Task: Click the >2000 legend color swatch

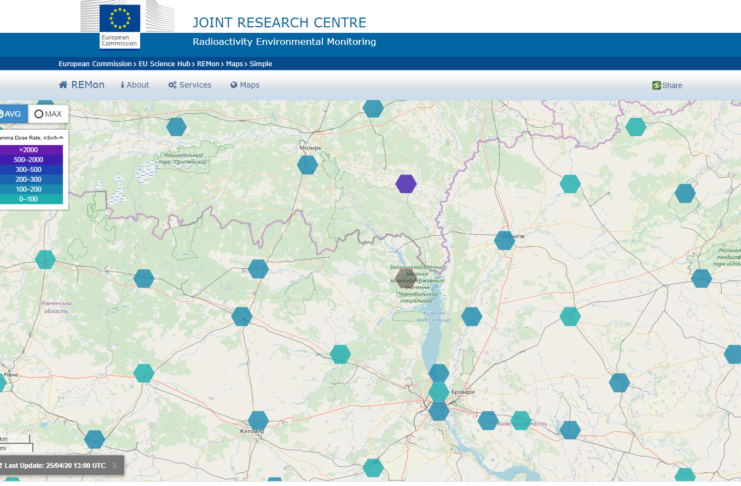Action: (30, 150)
